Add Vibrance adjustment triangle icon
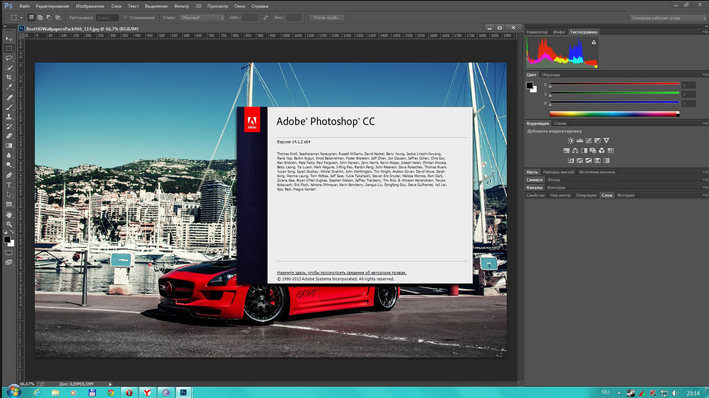The width and height of the screenshot is (709, 398). (606, 141)
